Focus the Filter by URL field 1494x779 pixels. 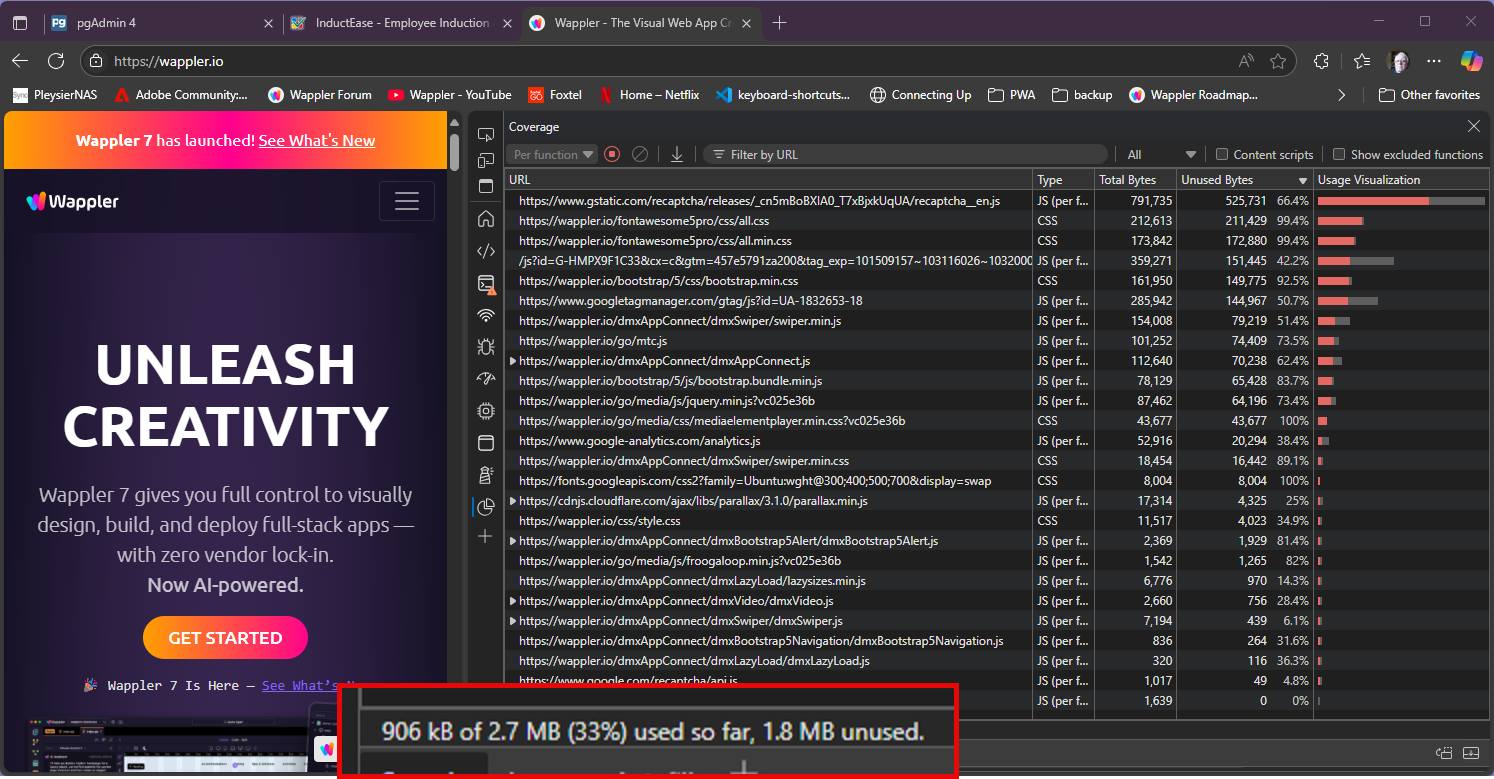[x=906, y=154]
